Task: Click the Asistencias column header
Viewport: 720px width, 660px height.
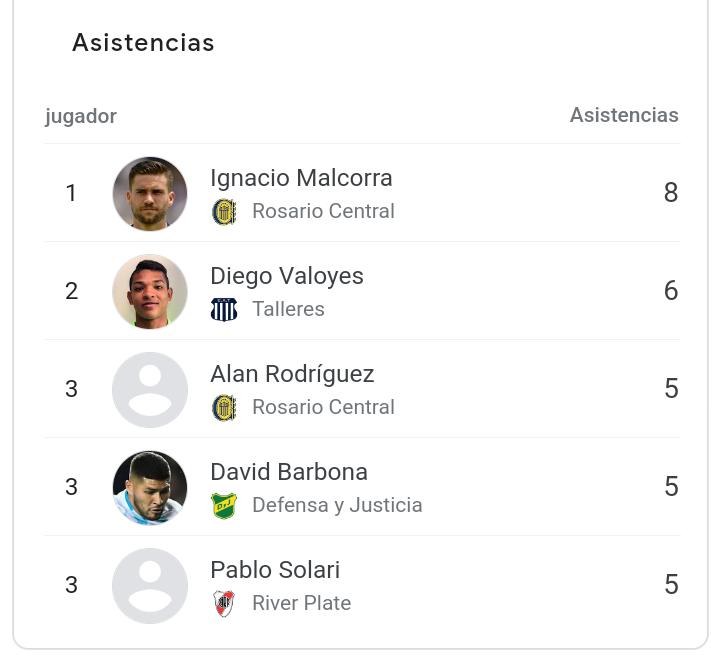Action: point(624,115)
